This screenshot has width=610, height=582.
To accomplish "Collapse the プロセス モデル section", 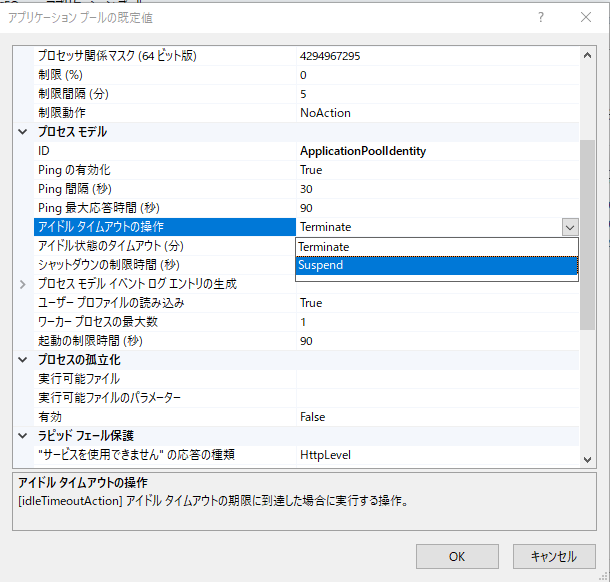I will click(x=23, y=132).
